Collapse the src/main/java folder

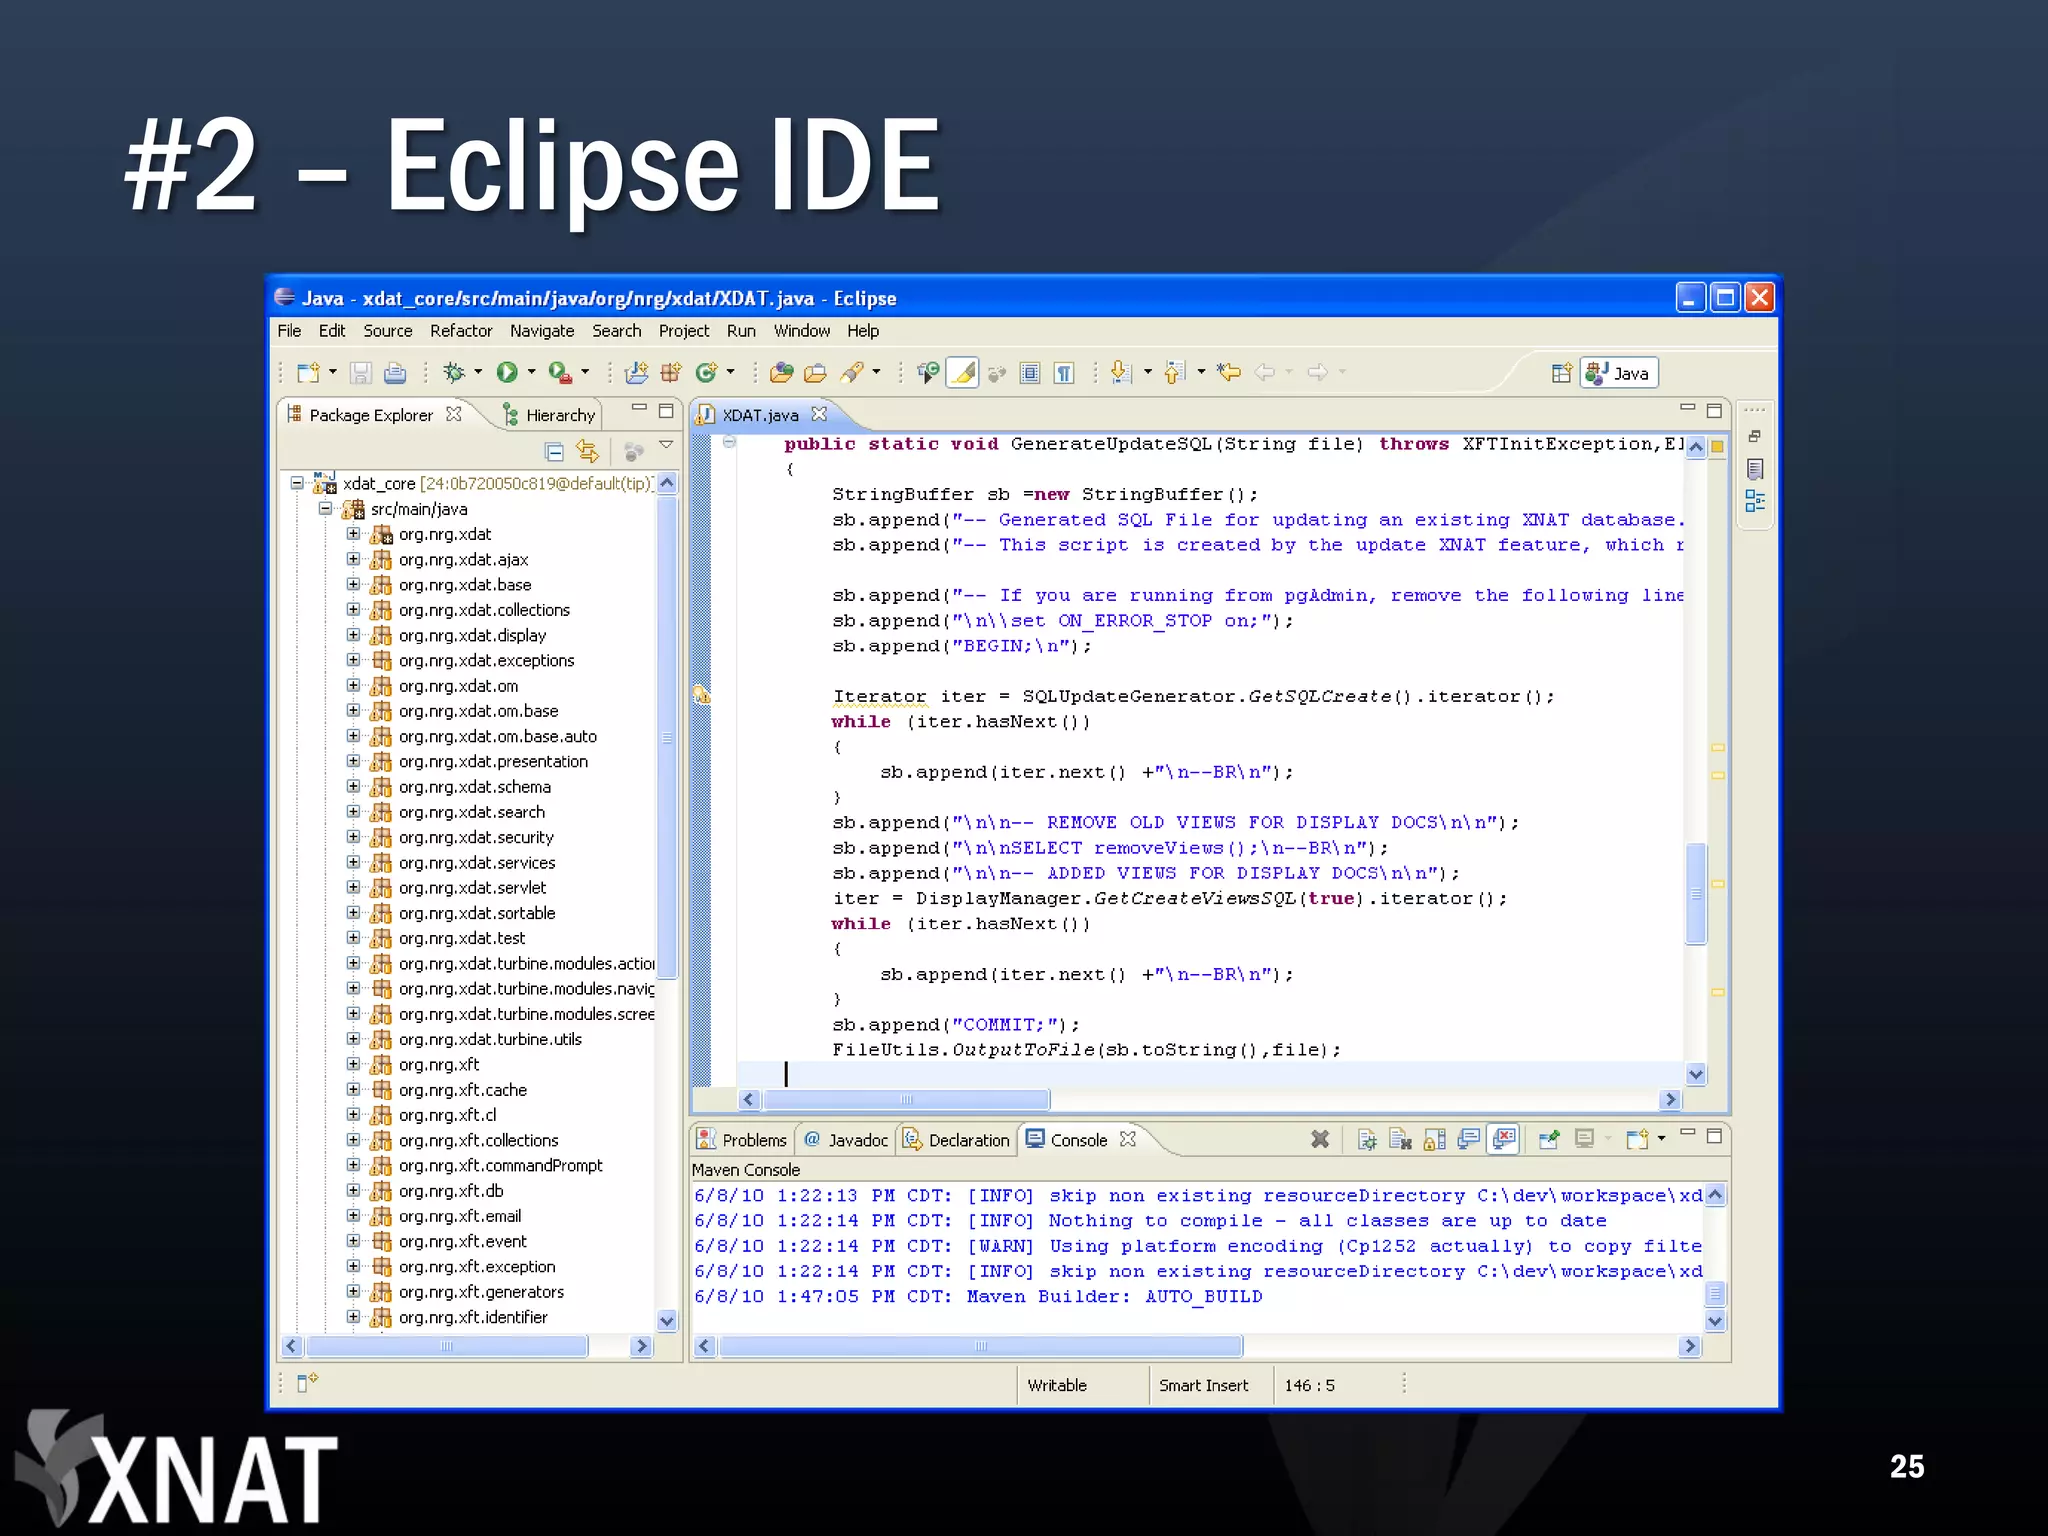(x=325, y=508)
